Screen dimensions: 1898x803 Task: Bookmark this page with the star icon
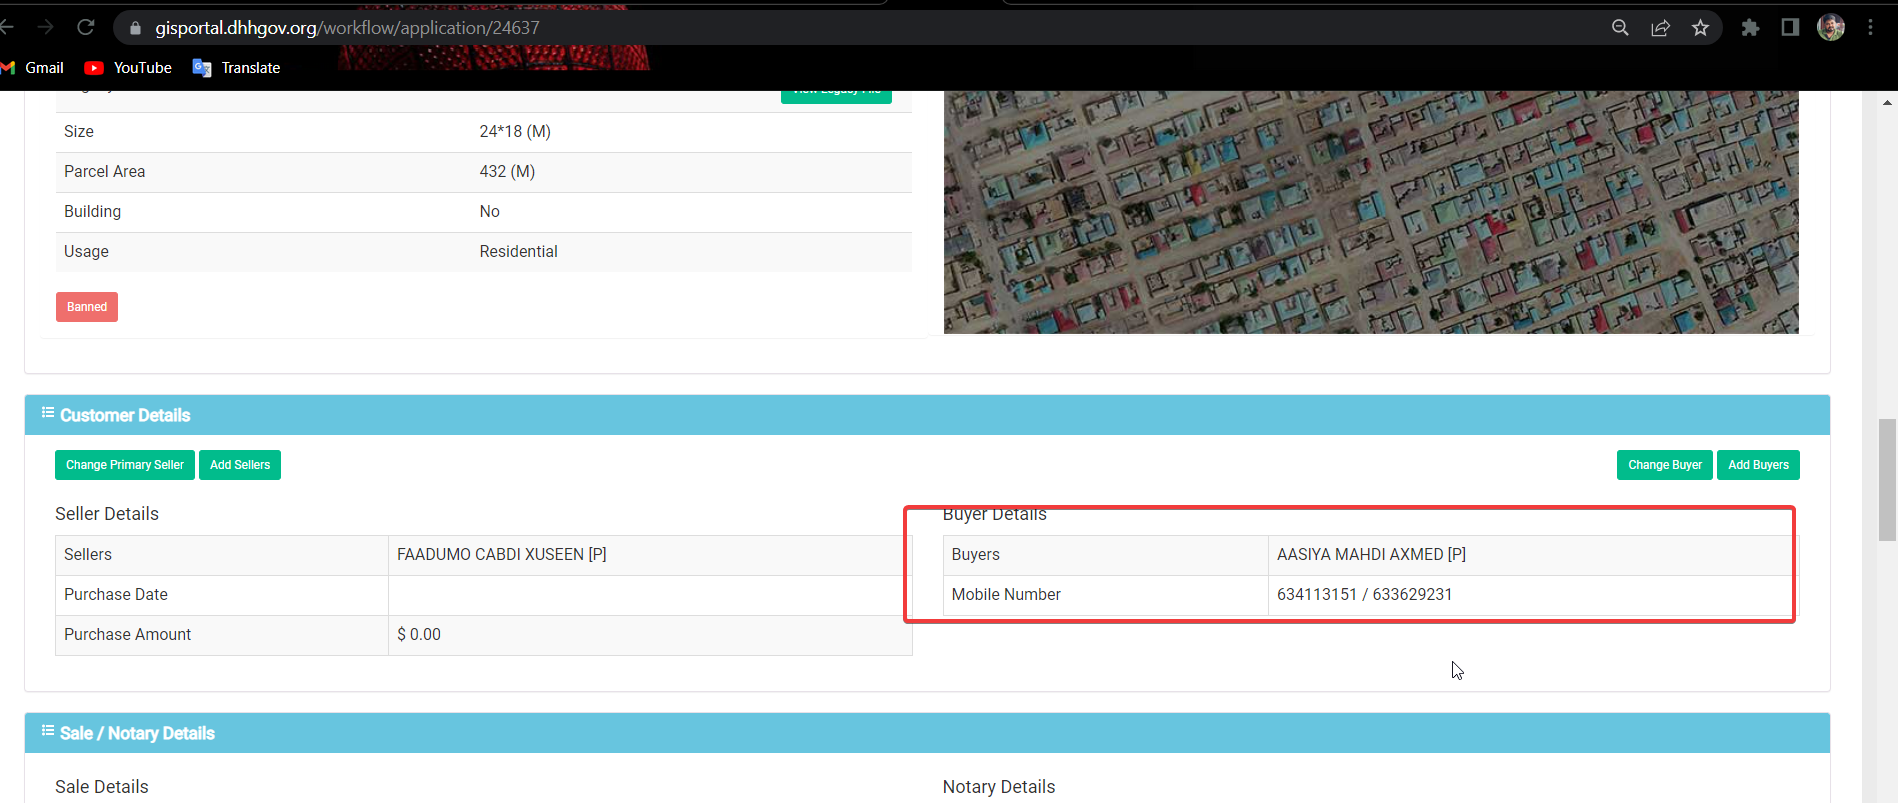point(1700,28)
